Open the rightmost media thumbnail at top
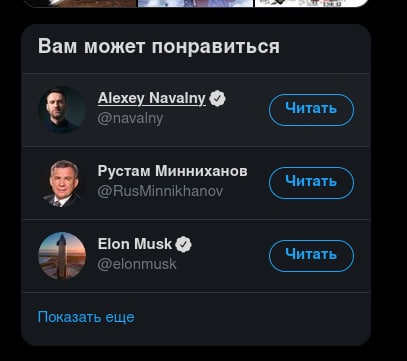Viewport: 407px width, 361px height. coord(312,3)
